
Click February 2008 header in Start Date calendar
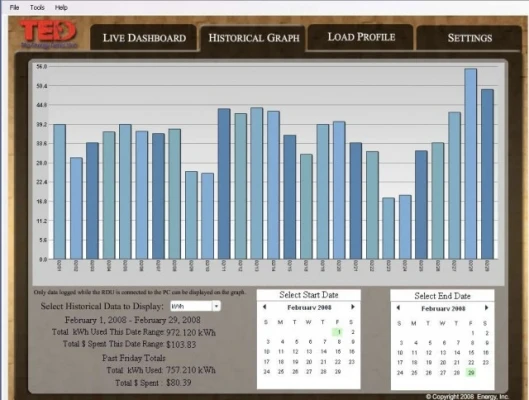click(309, 307)
